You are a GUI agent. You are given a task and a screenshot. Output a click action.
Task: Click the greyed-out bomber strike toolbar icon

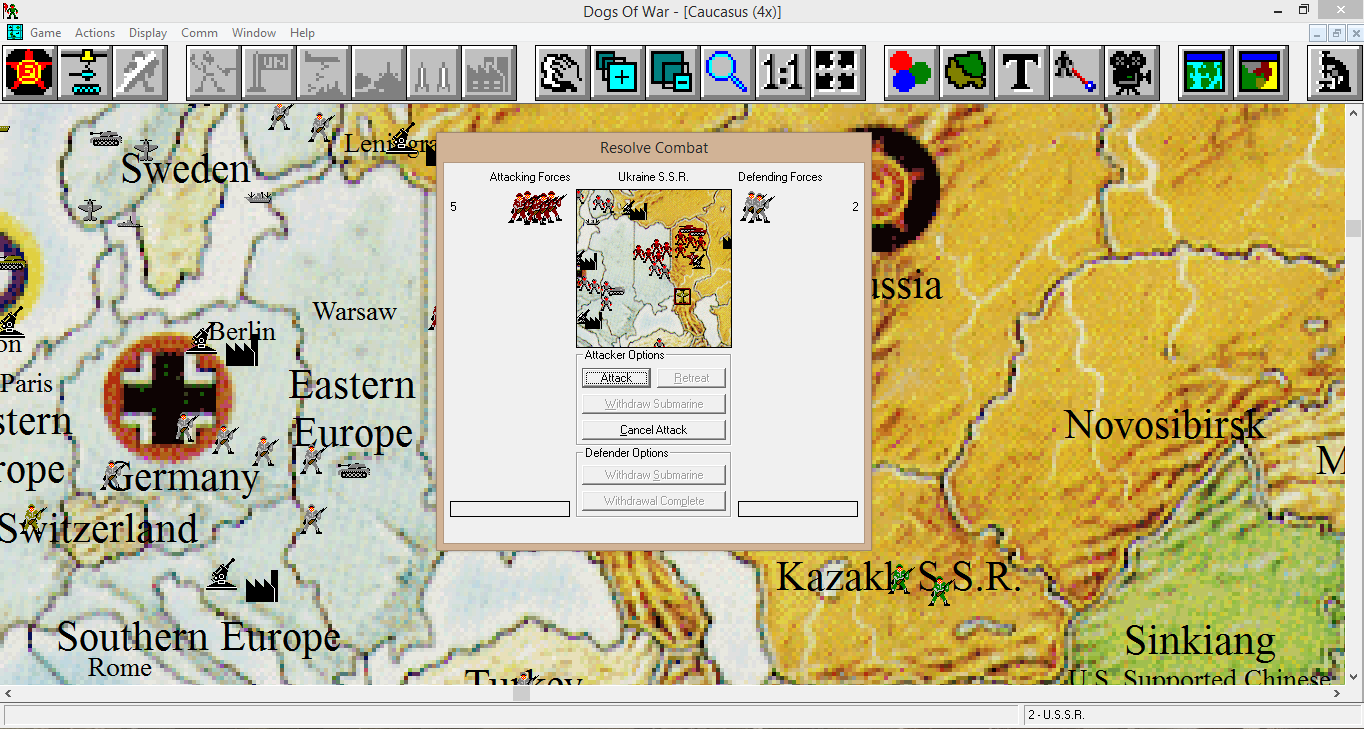pyautogui.click(x=324, y=73)
